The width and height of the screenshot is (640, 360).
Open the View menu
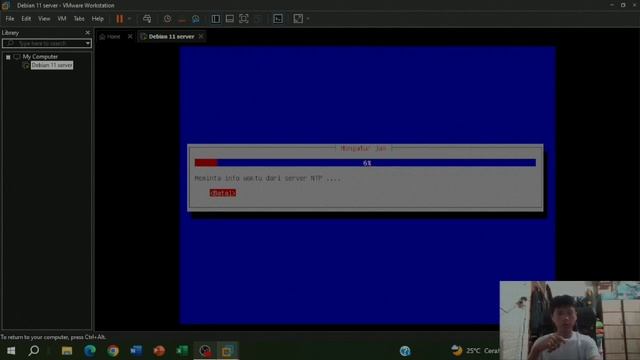(x=44, y=19)
